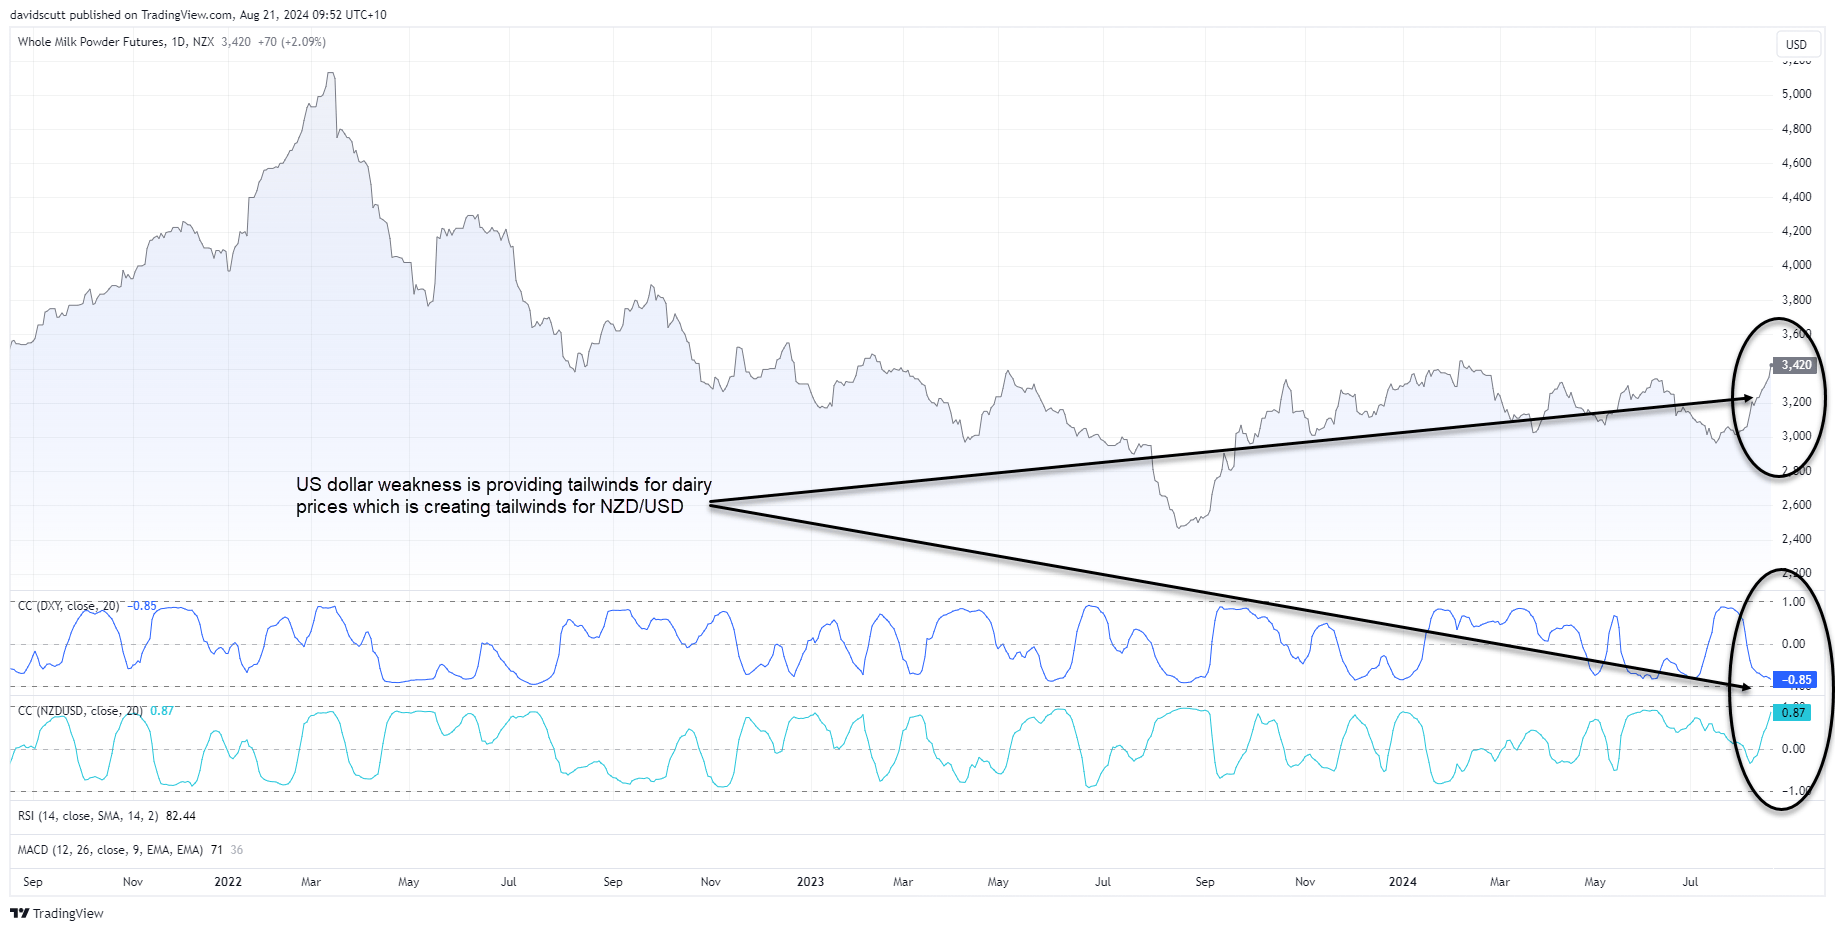
Task: Click the blue -0.85 correlation value tag
Action: click(x=1794, y=680)
